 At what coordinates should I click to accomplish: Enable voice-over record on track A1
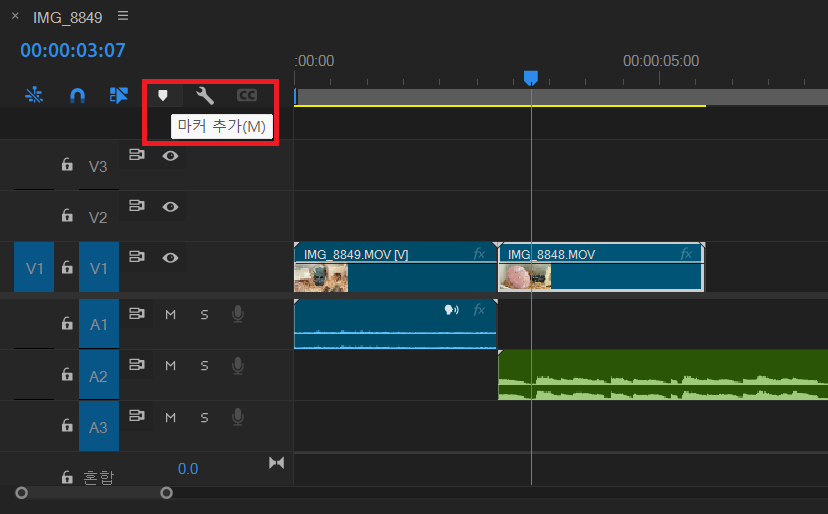(x=238, y=314)
